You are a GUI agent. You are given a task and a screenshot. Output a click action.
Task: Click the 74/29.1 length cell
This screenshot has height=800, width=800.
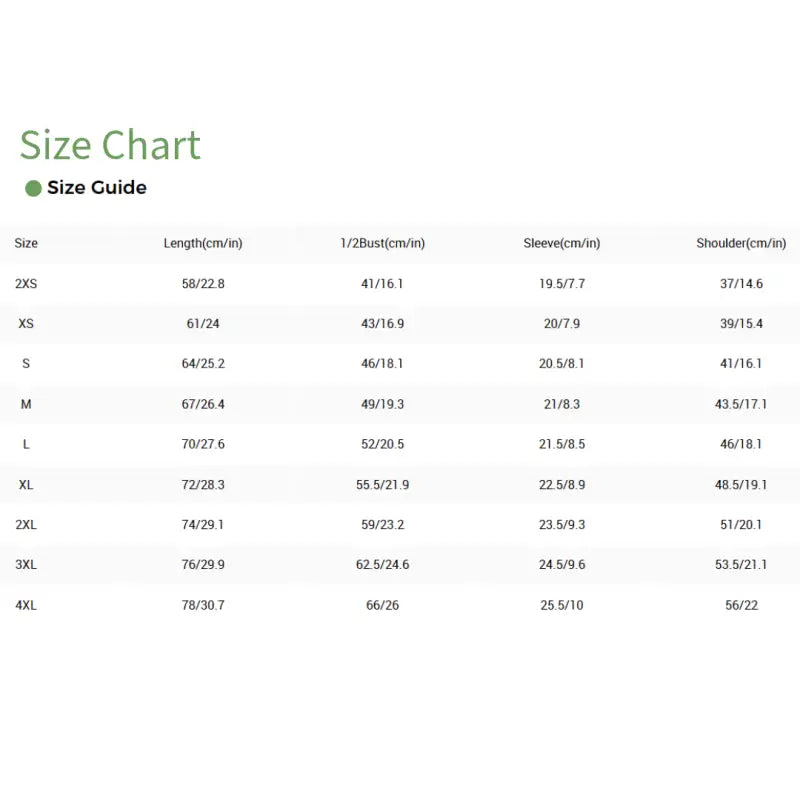click(203, 524)
